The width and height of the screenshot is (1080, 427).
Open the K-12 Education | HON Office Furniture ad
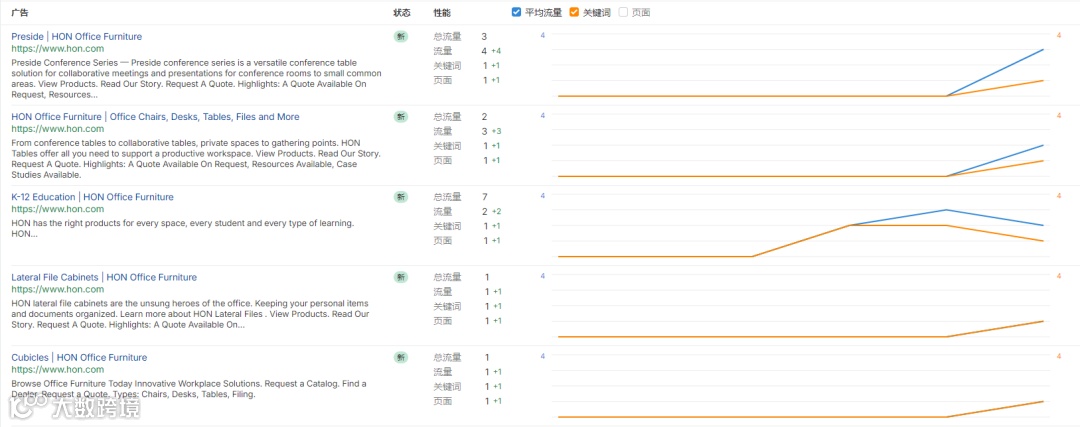click(92, 197)
